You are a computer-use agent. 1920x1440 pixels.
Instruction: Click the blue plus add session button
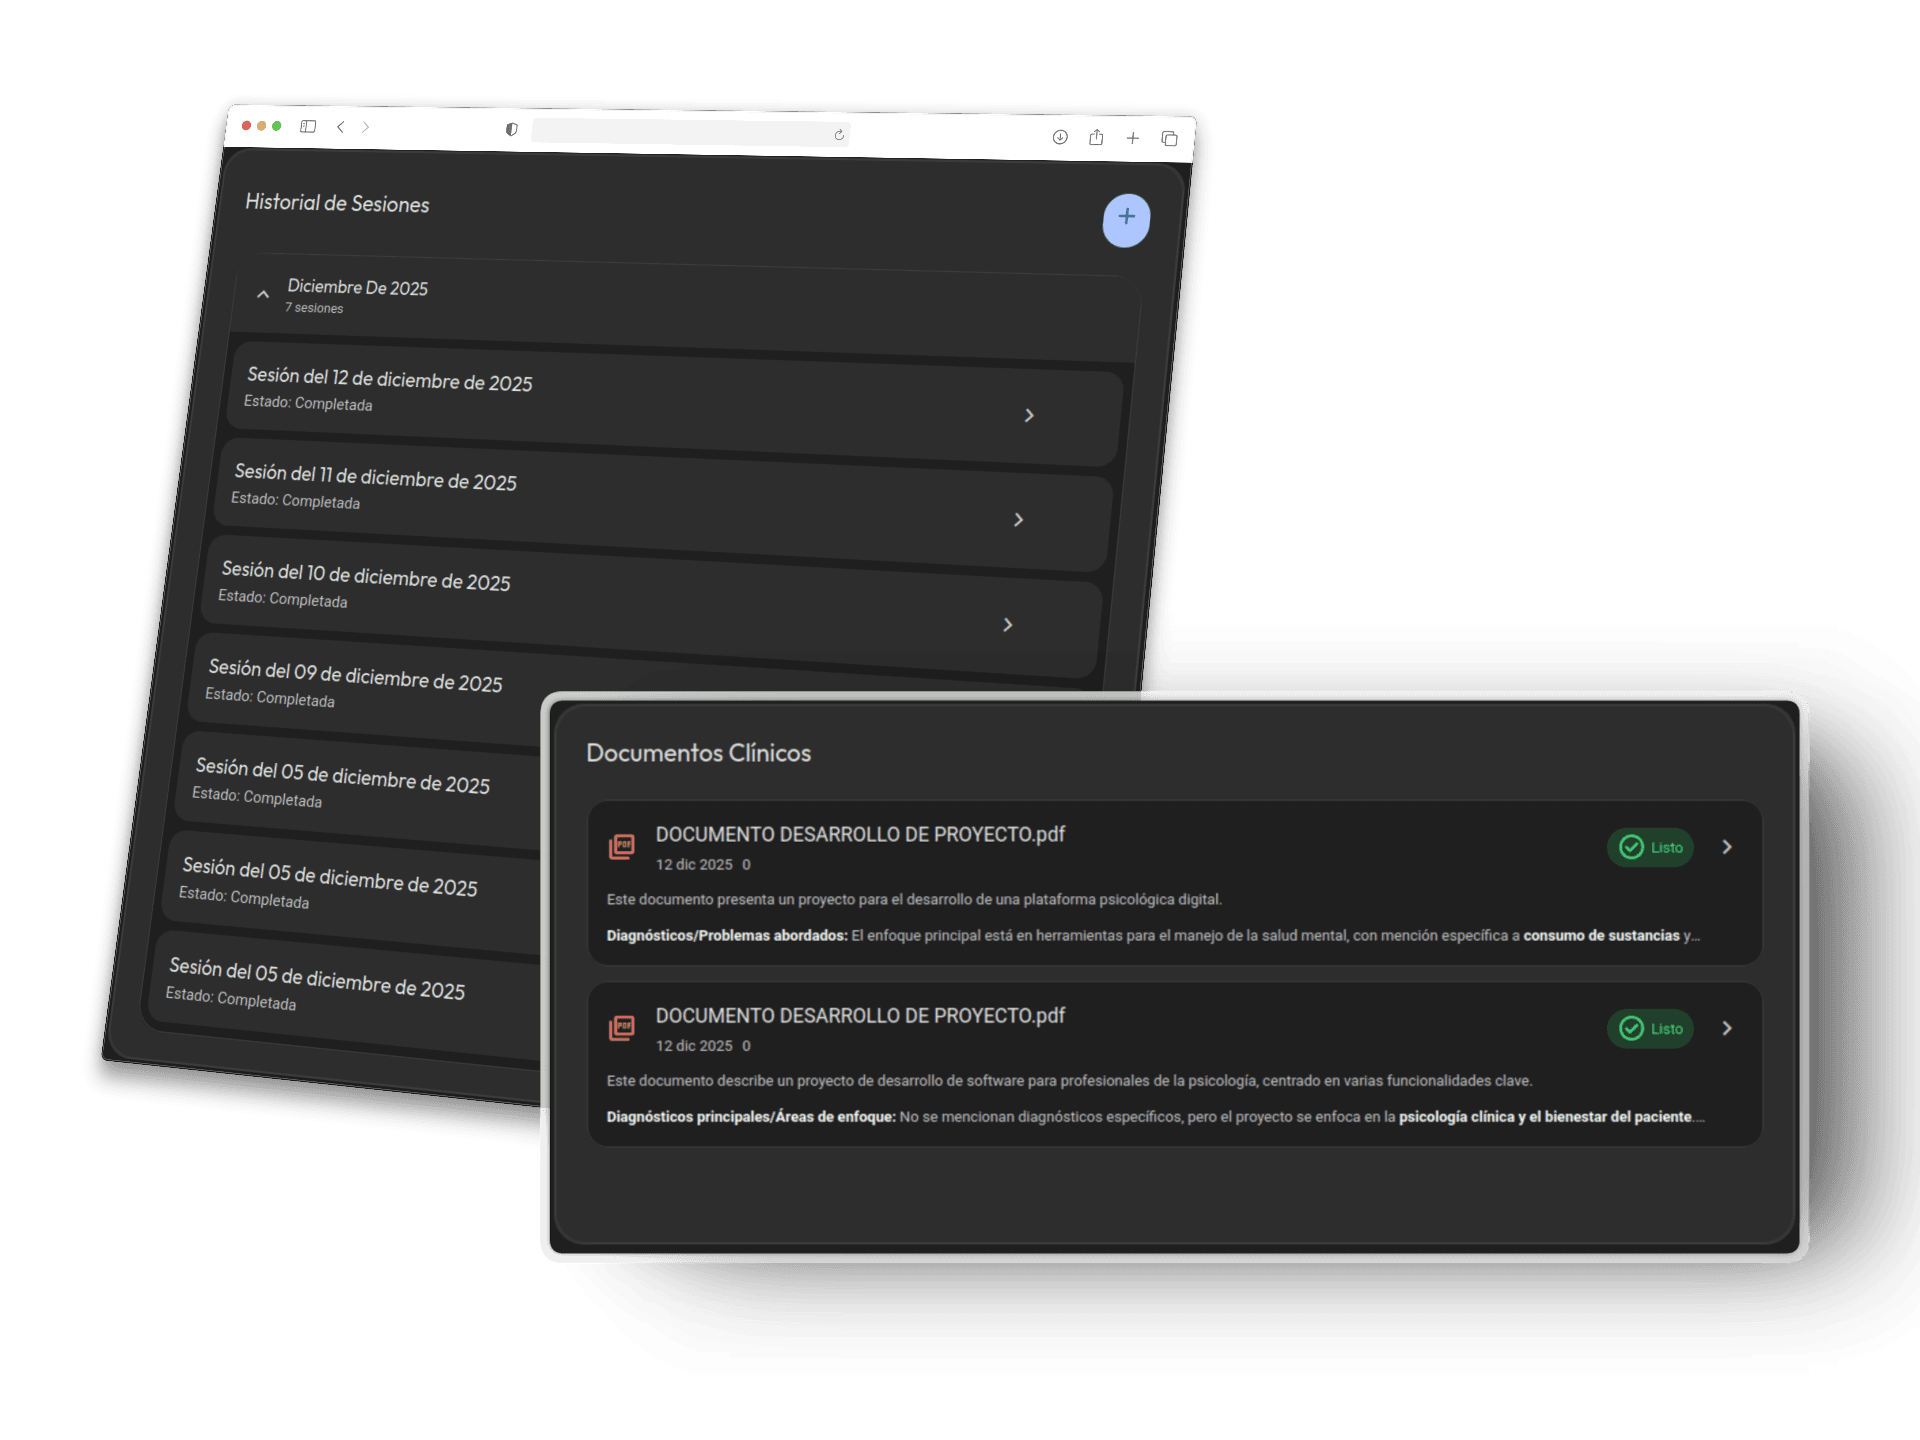click(x=1126, y=219)
